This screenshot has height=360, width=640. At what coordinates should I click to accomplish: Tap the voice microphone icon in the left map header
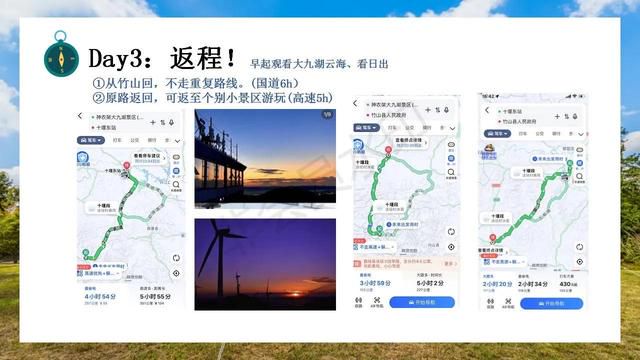coord(171,122)
